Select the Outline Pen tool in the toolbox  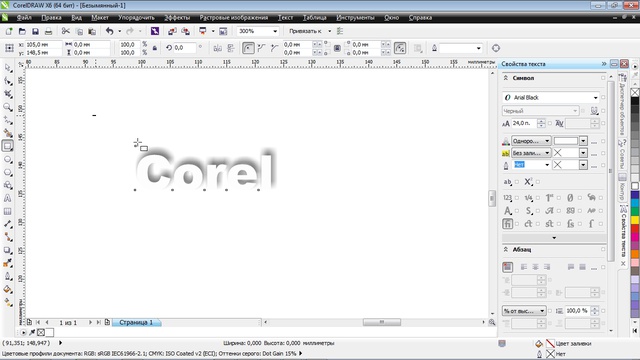[x=8, y=276]
